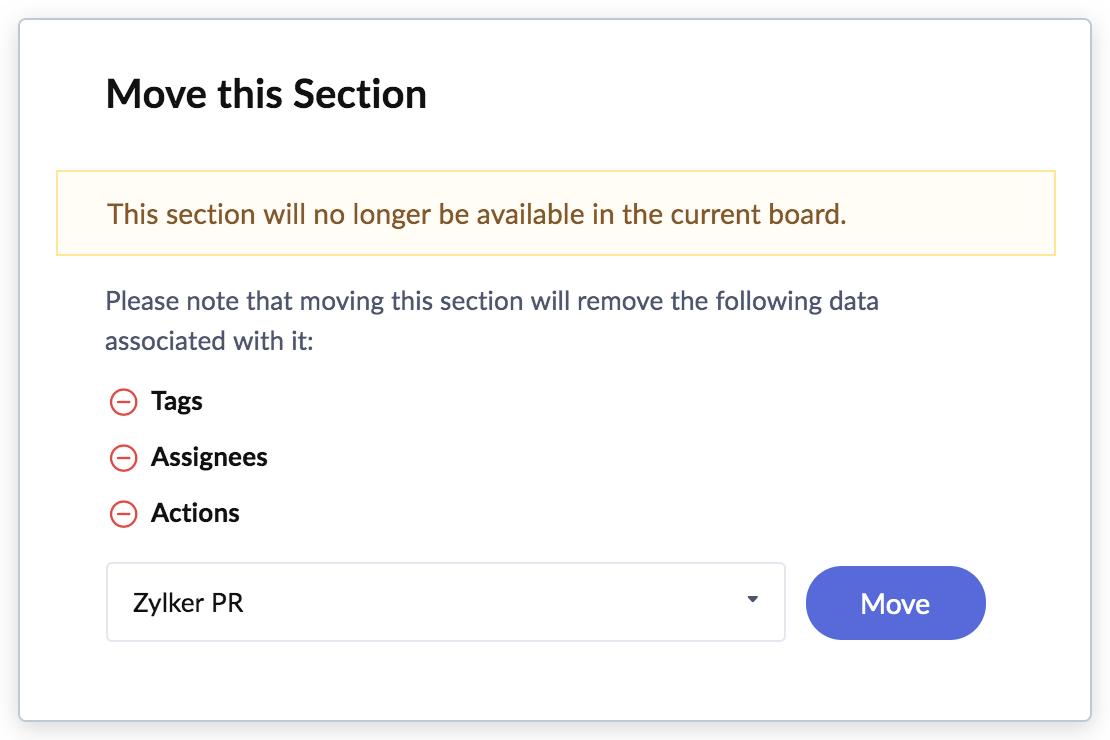The height and width of the screenshot is (740, 1110).
Task: Click the "associated with it:" text line
Action: (x=209, y=341)
